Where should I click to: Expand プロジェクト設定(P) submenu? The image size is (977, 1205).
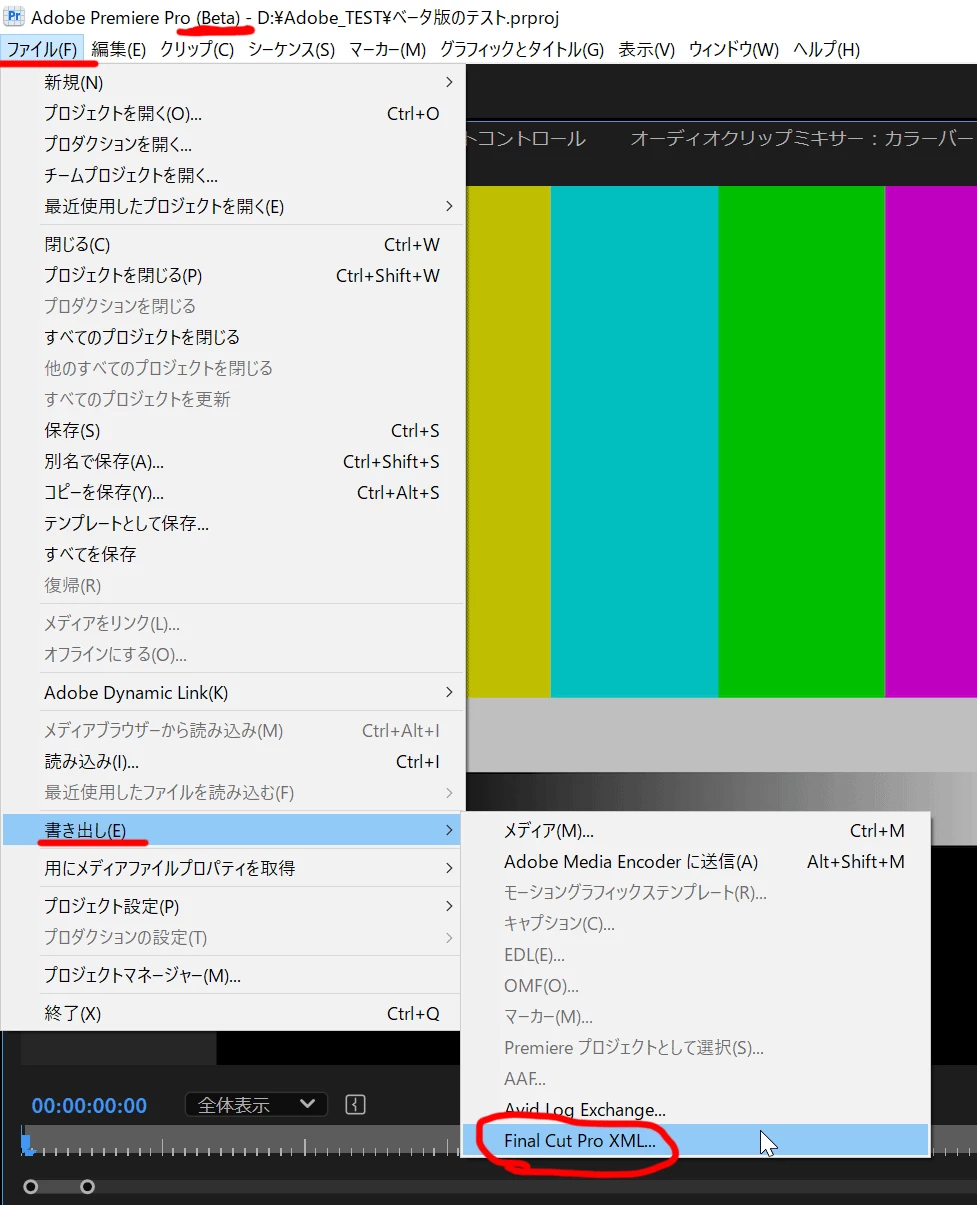point(232,906)
